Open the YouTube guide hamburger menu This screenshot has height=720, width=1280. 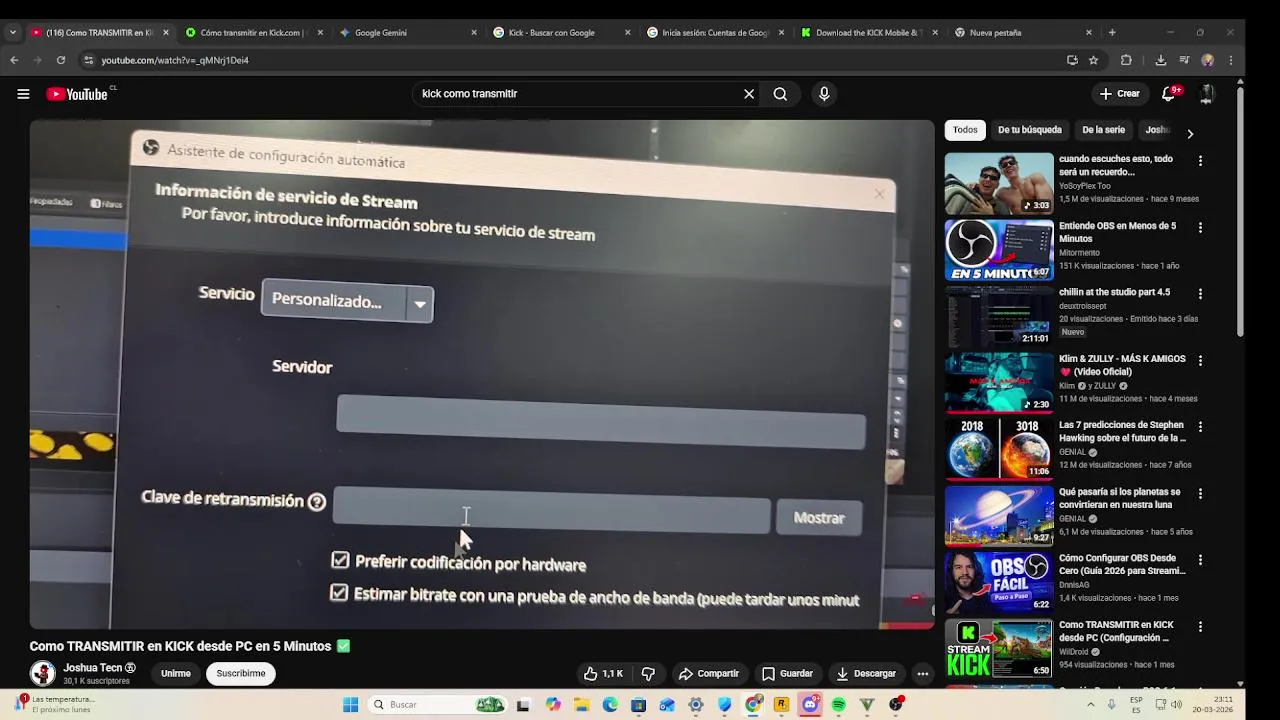[x=23, y=94]
